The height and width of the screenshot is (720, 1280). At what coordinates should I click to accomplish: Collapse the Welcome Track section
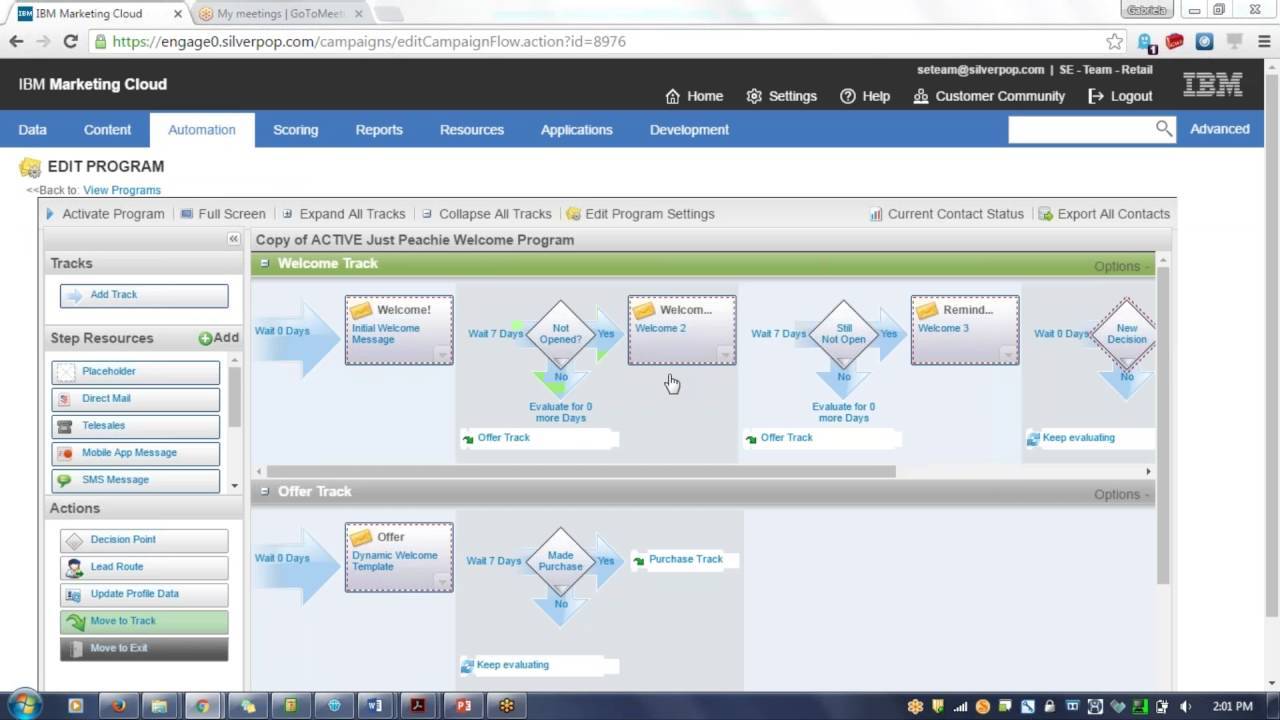point(265,264)
